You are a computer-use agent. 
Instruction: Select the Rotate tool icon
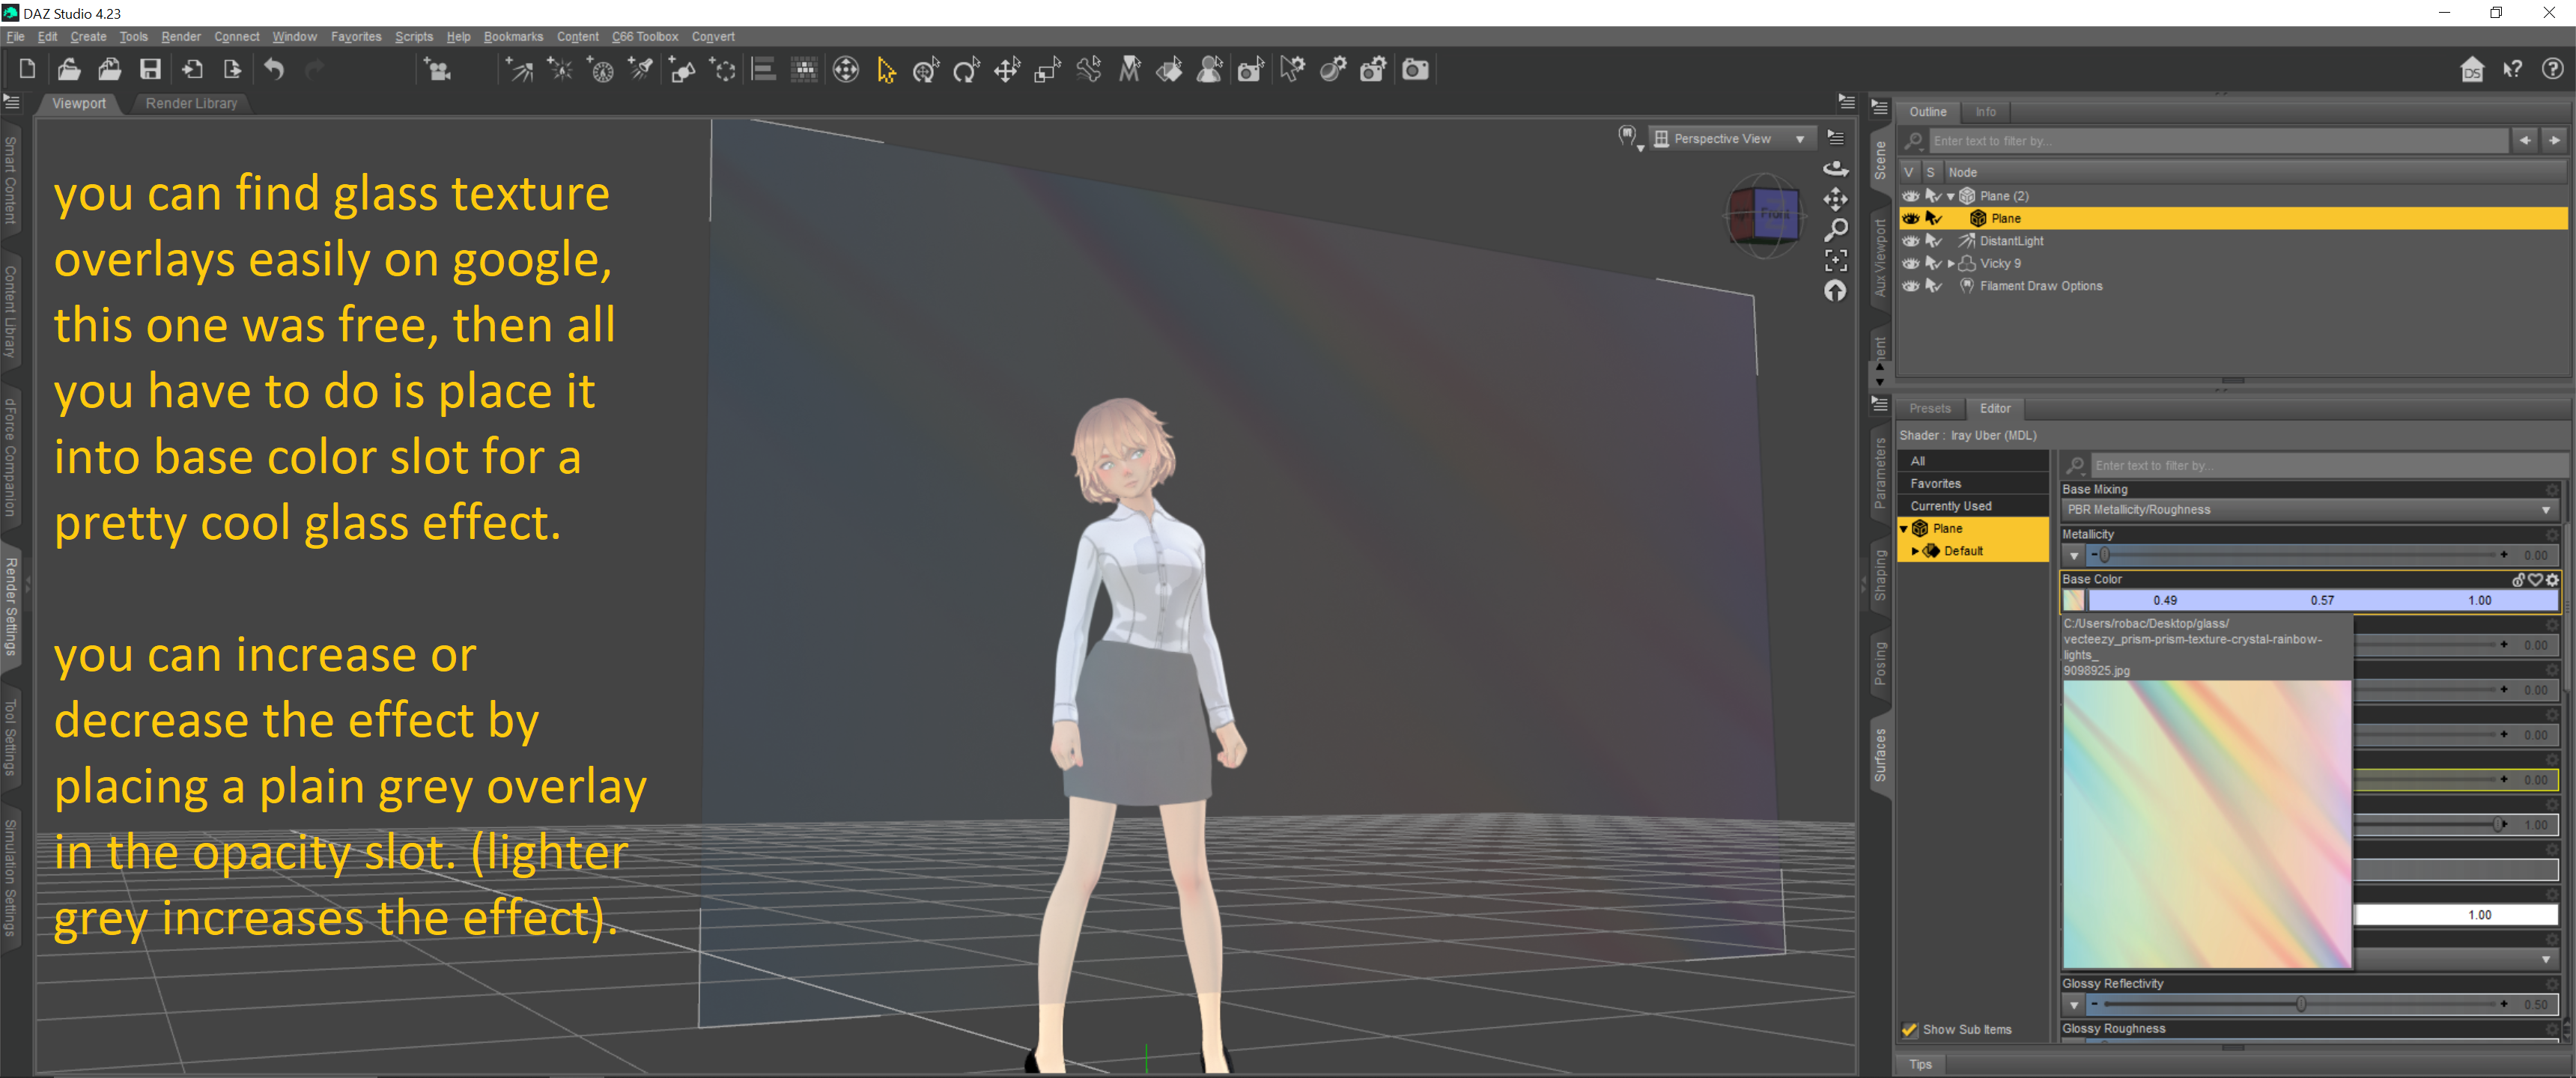tap(966, 69)
